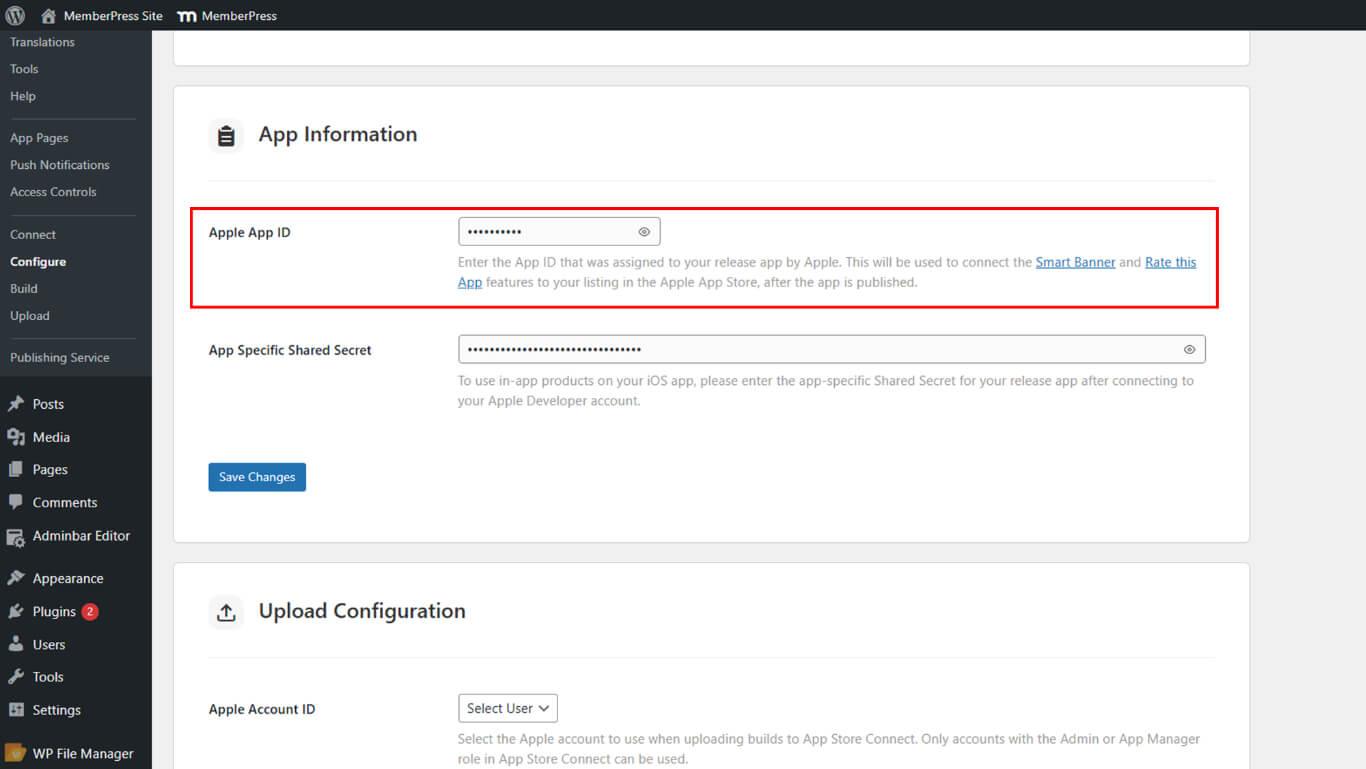Click the WordPress logo icon
Viewport: 1366px width, 769px height.
pos(15,16)
